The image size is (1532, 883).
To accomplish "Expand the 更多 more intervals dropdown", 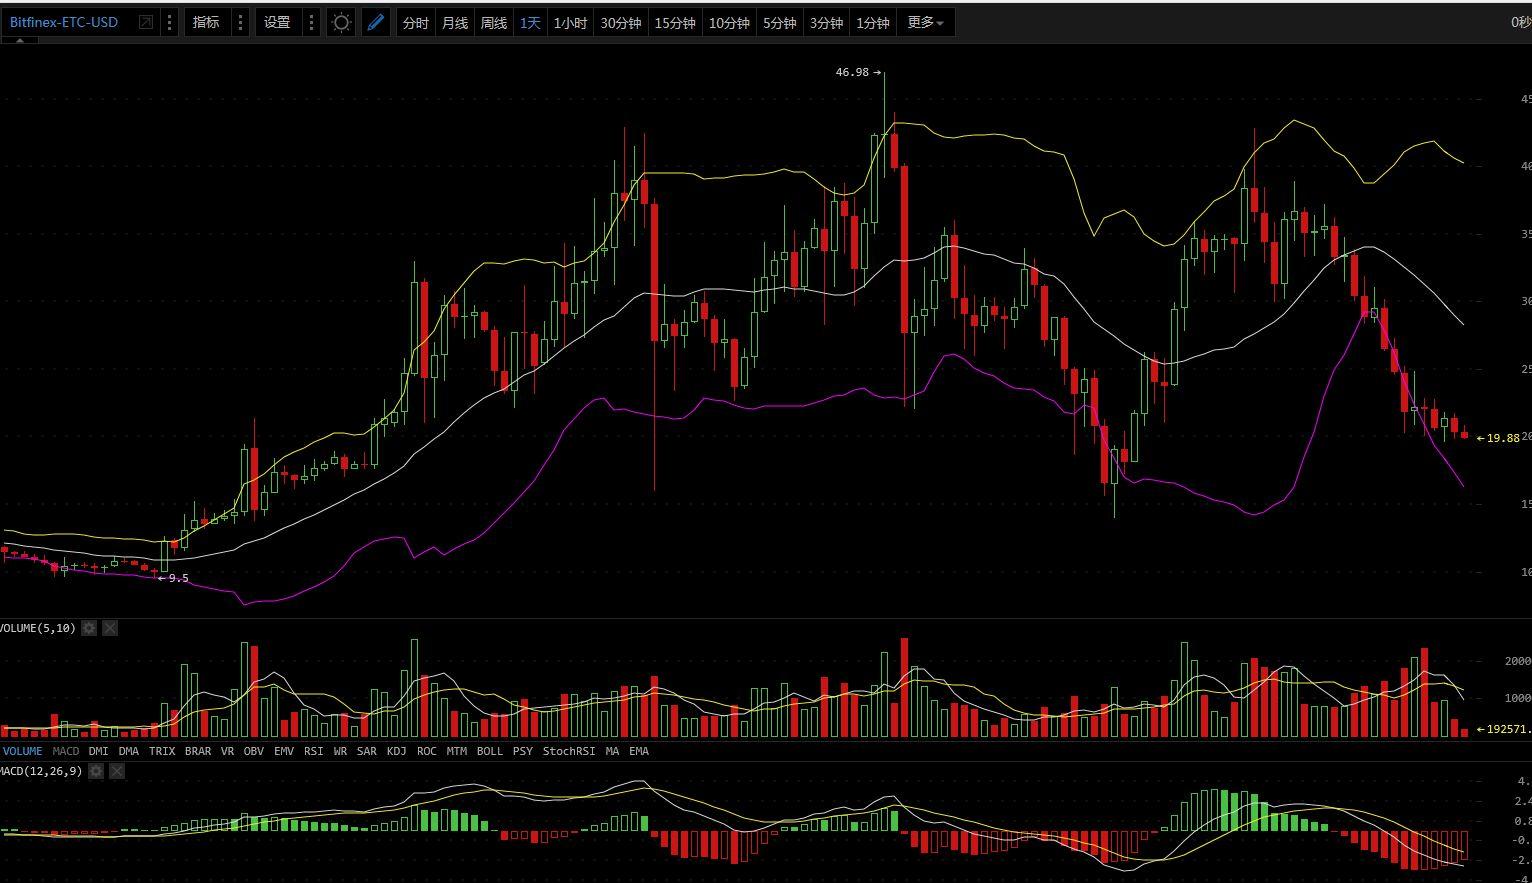I will pos(925,23).
